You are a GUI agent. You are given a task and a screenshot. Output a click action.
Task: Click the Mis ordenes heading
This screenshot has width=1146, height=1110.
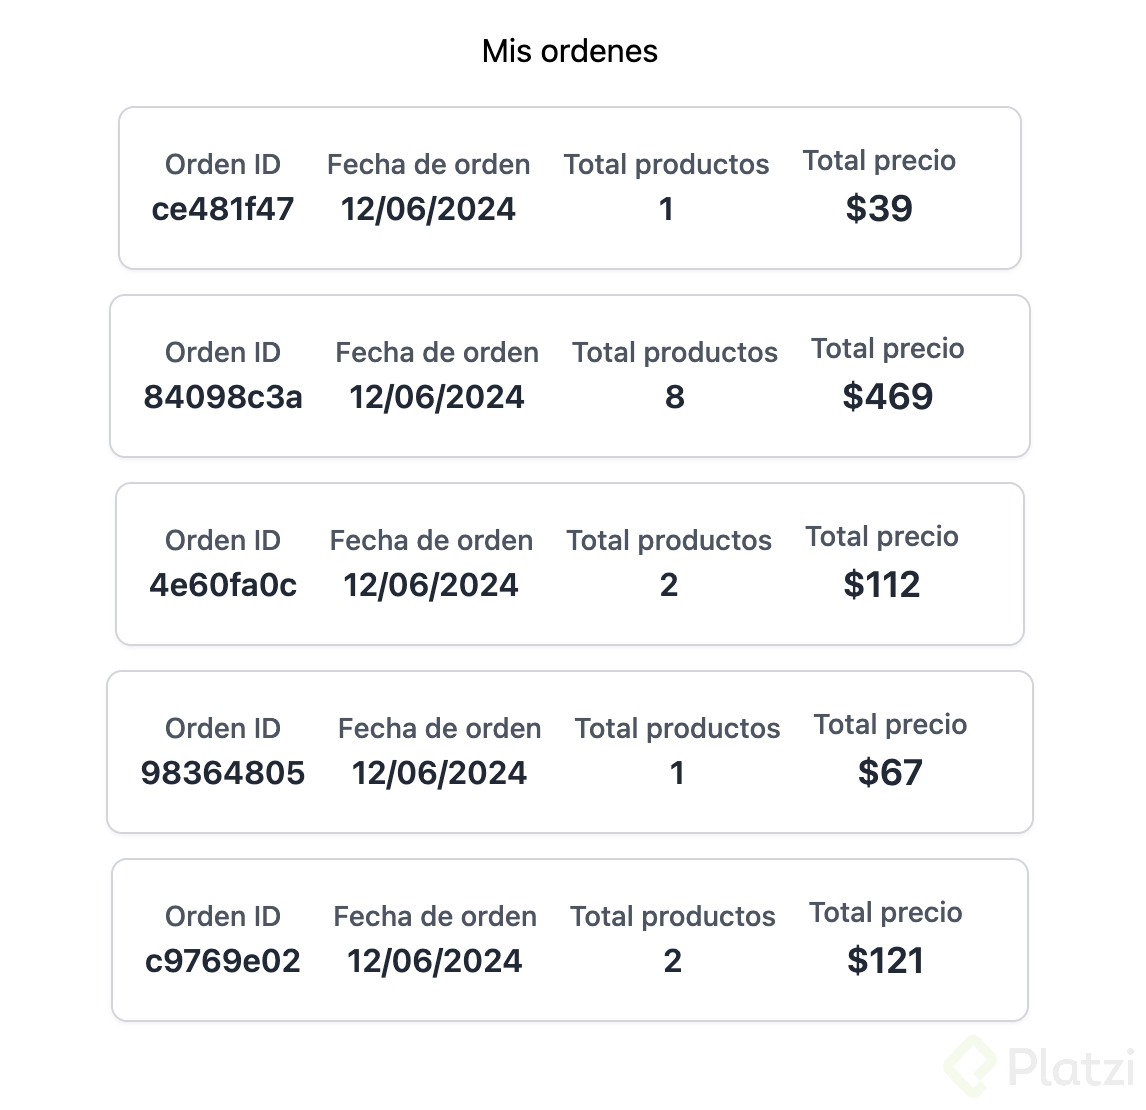click(570, 51)
